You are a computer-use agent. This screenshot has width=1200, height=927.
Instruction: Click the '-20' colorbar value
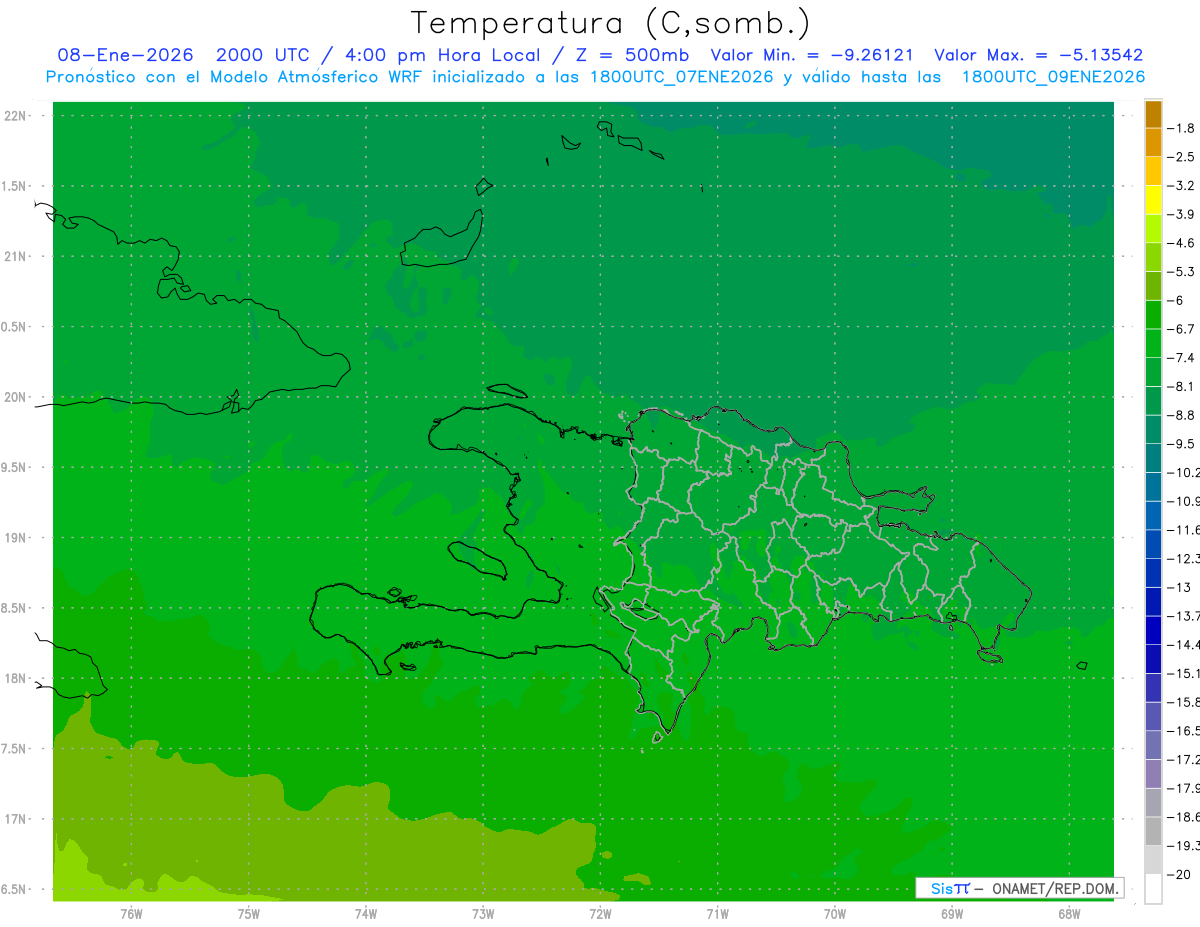1179,874
